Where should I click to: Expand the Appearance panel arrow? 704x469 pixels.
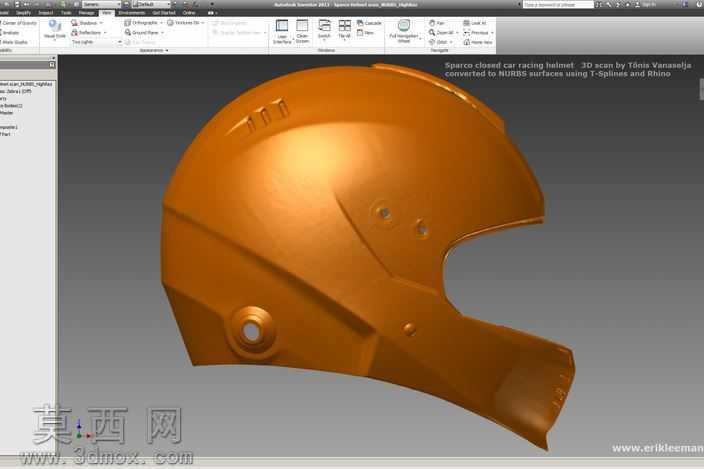pyautogui.click(x=167, y=50)
